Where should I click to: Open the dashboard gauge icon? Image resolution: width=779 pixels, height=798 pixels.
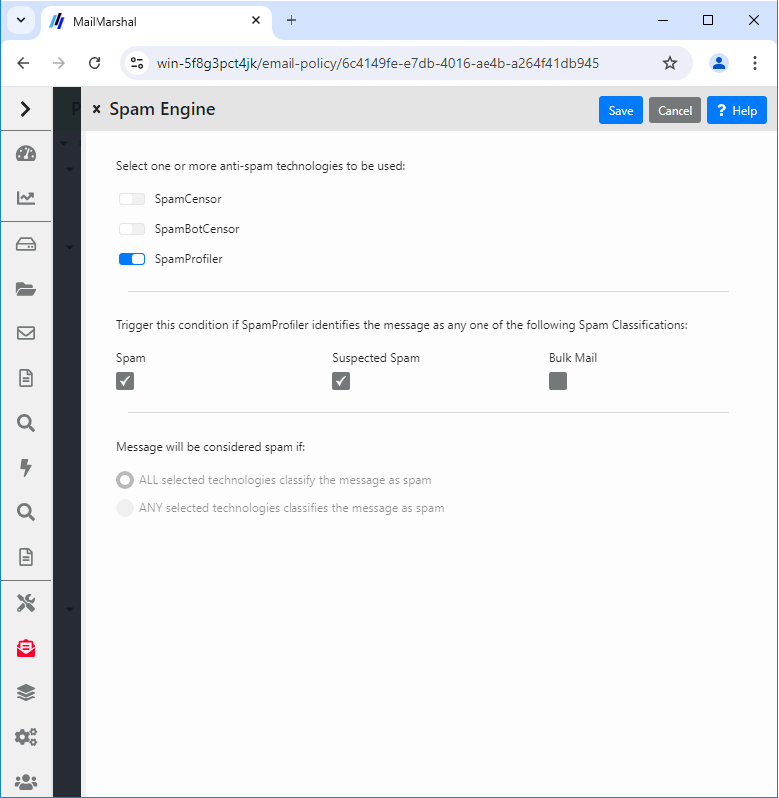(26, 154)
